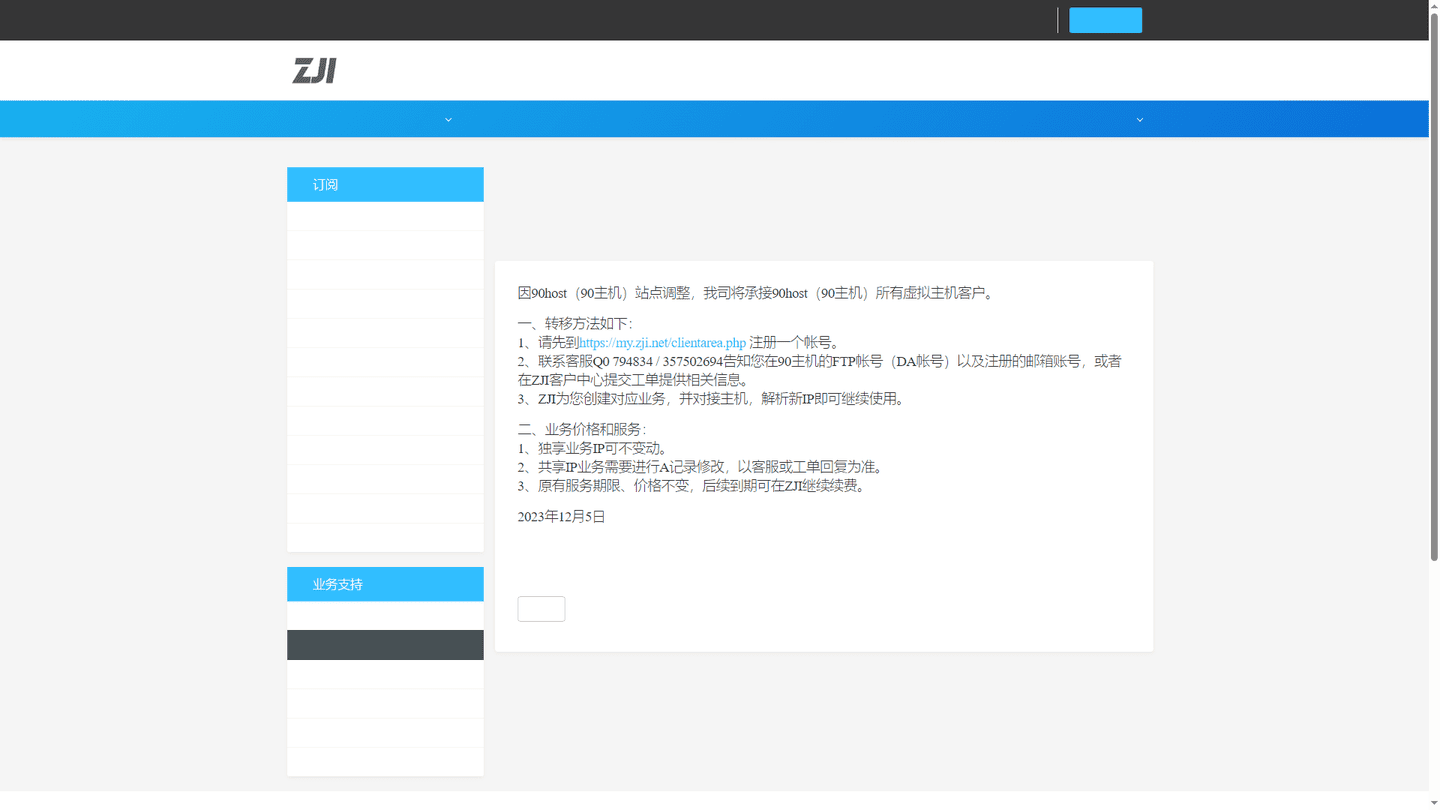
Task: Click the 业务支持 sidebar panel header
Action: pos(385,584)
